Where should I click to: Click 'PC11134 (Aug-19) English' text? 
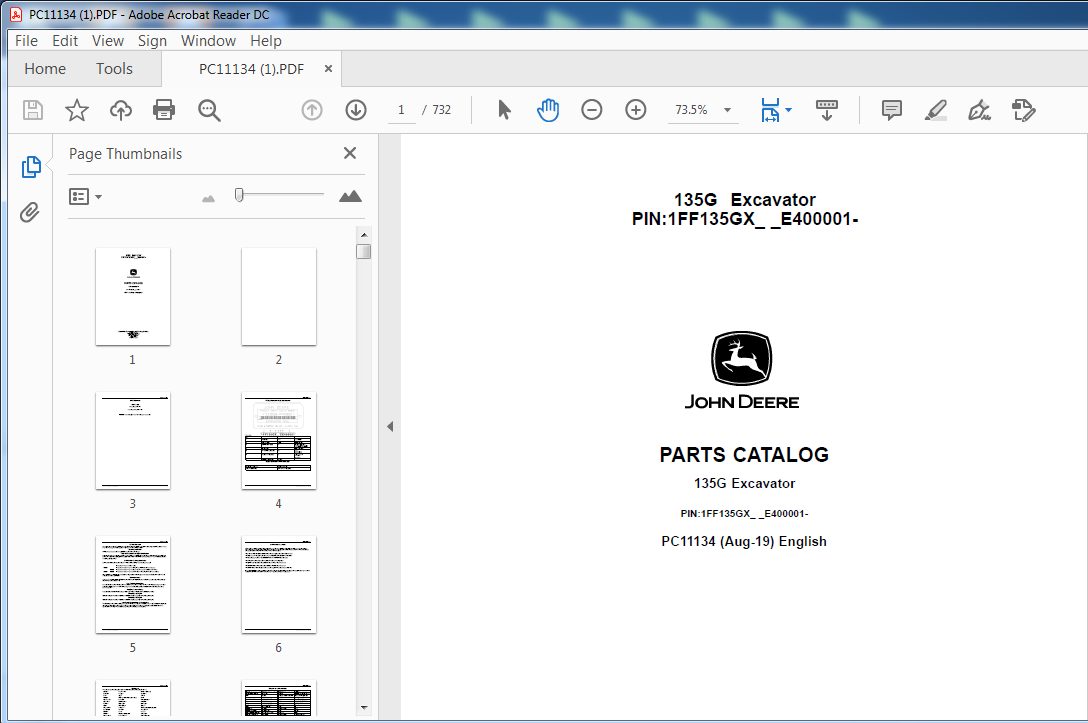tap(744, 541)
